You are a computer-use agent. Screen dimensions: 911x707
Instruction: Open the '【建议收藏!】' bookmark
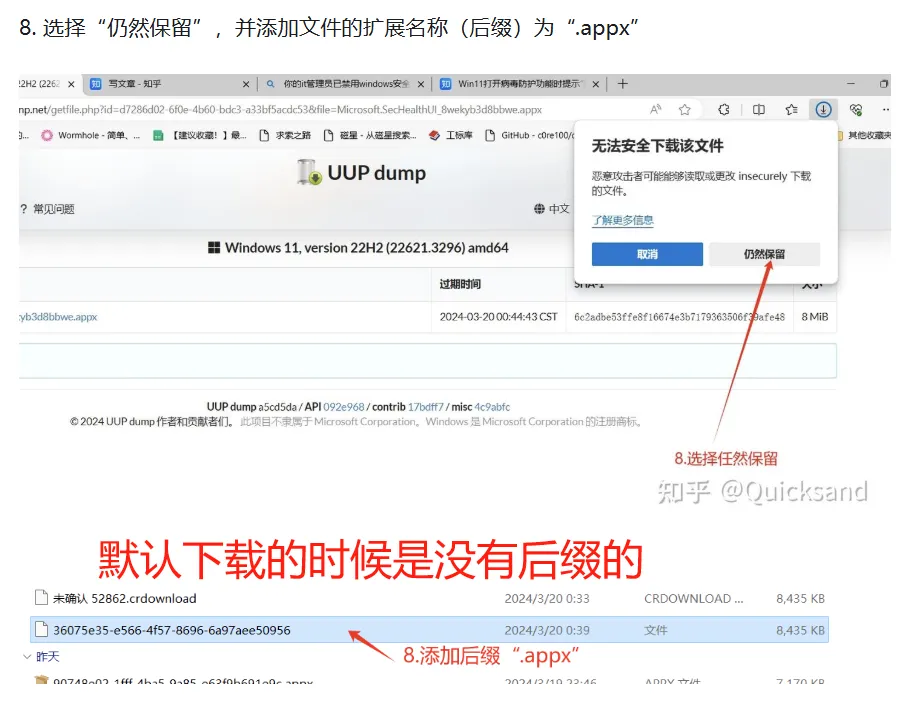click(199, 135)
